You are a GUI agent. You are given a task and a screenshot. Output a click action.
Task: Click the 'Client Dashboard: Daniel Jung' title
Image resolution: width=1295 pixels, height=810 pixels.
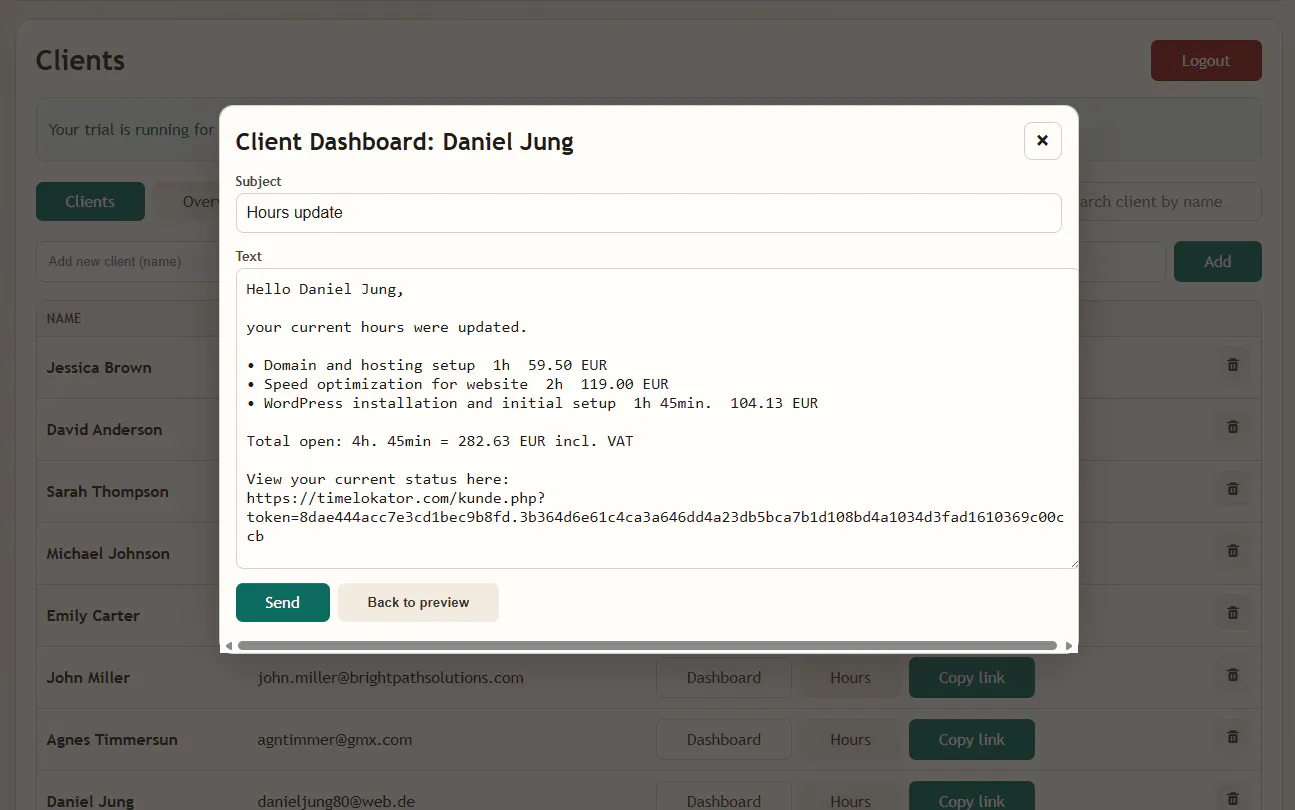tap(405, 142)
